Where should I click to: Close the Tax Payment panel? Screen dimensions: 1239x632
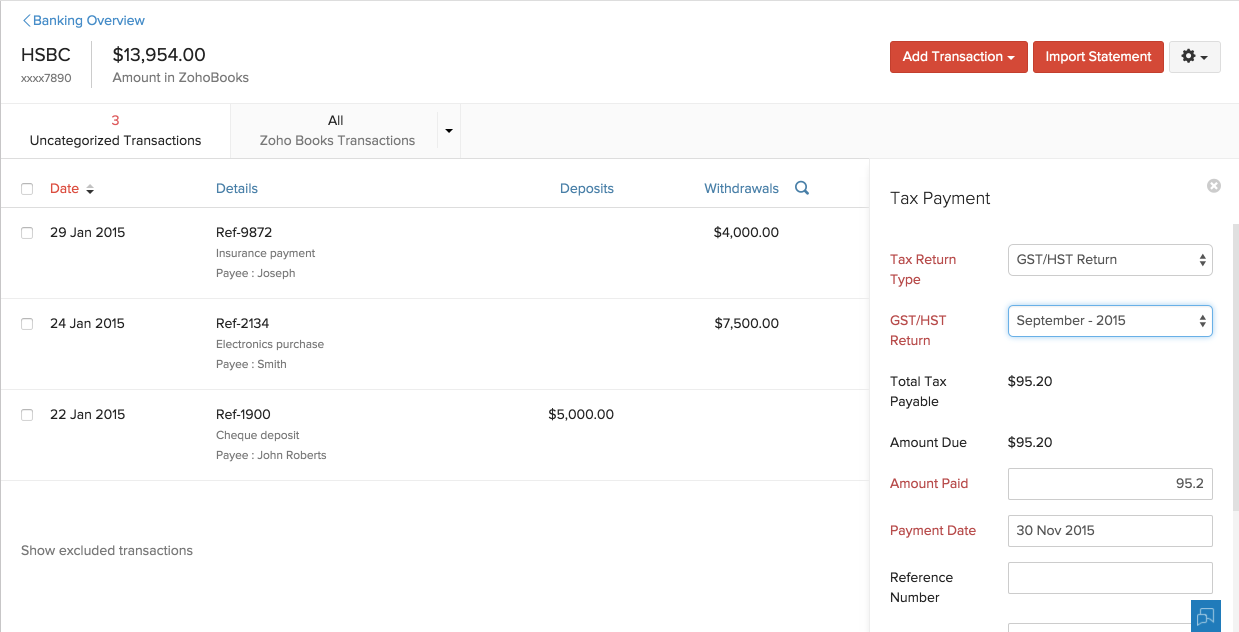click(1213, 186)
